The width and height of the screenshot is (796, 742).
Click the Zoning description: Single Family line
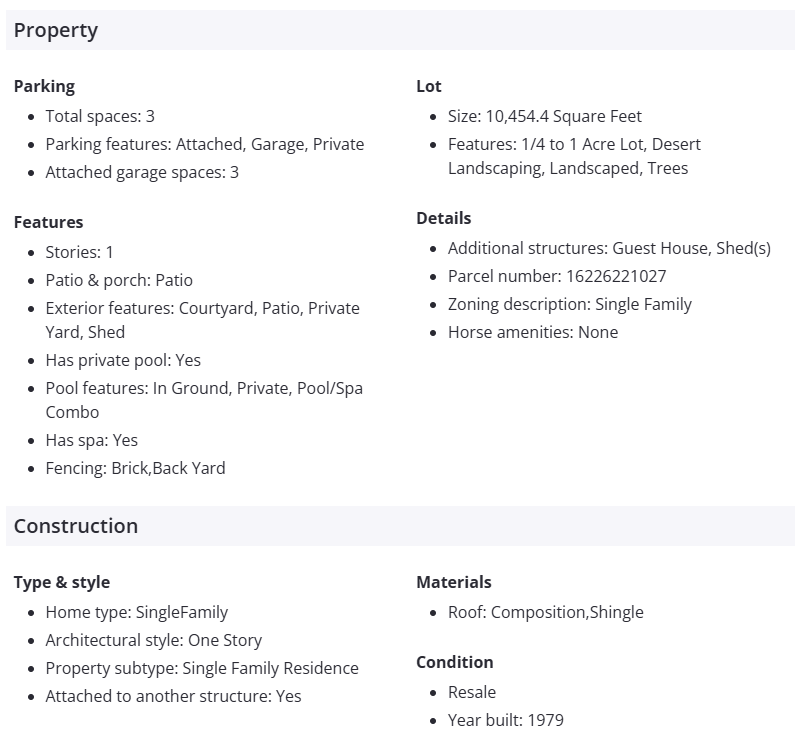570,304
